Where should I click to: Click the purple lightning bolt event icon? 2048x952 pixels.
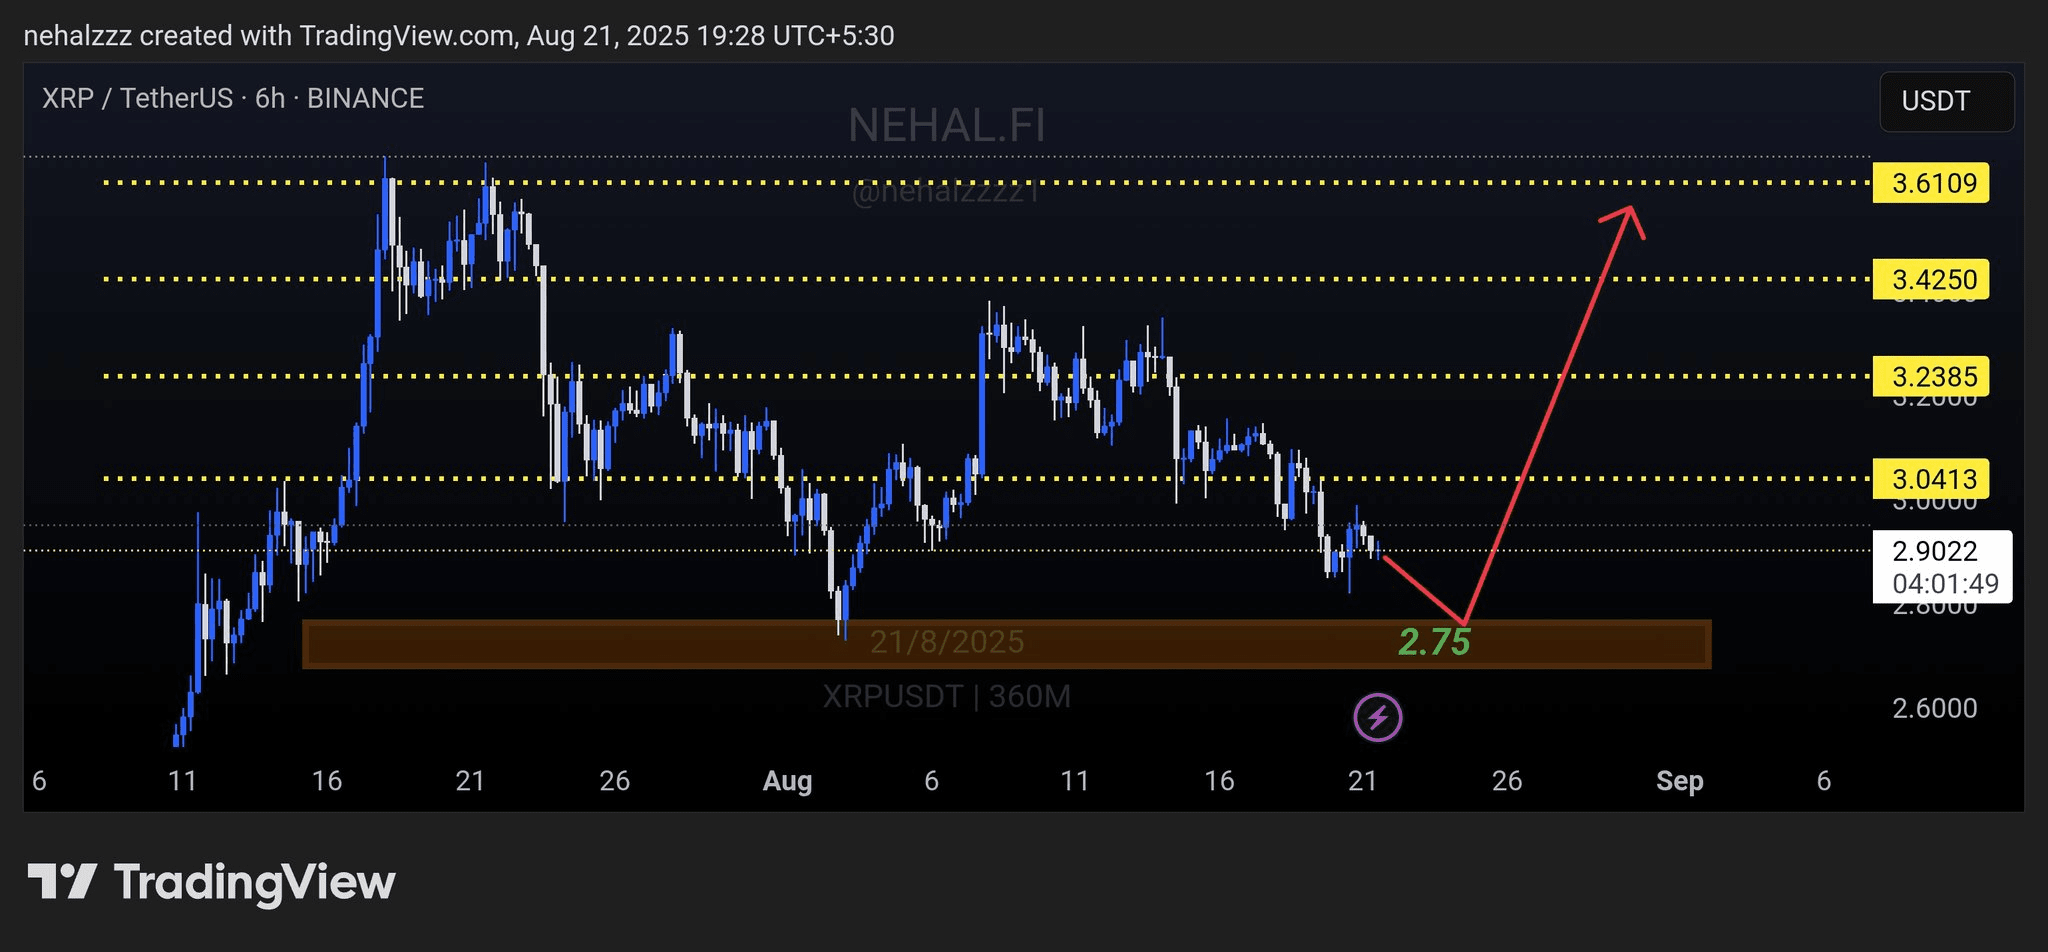point(1377,717)
